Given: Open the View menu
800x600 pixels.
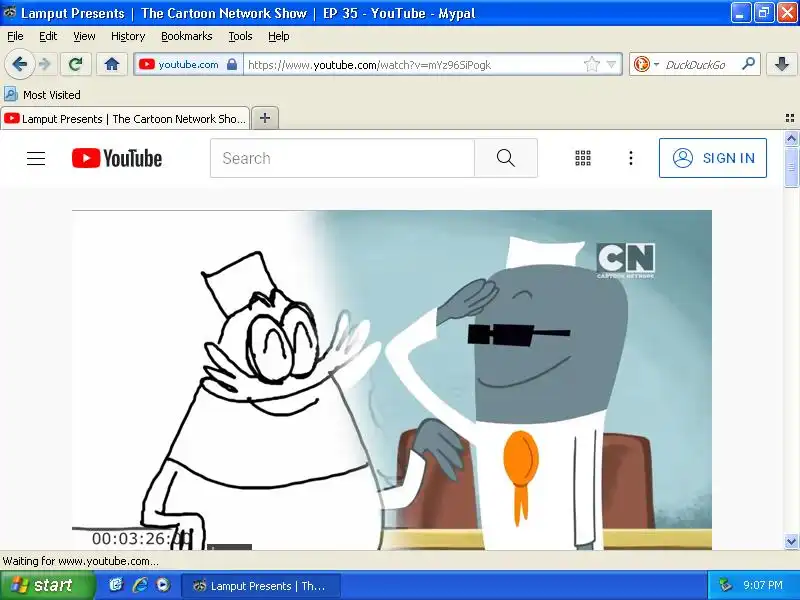Looking at the screenshot, I should [x=84, y=36].
